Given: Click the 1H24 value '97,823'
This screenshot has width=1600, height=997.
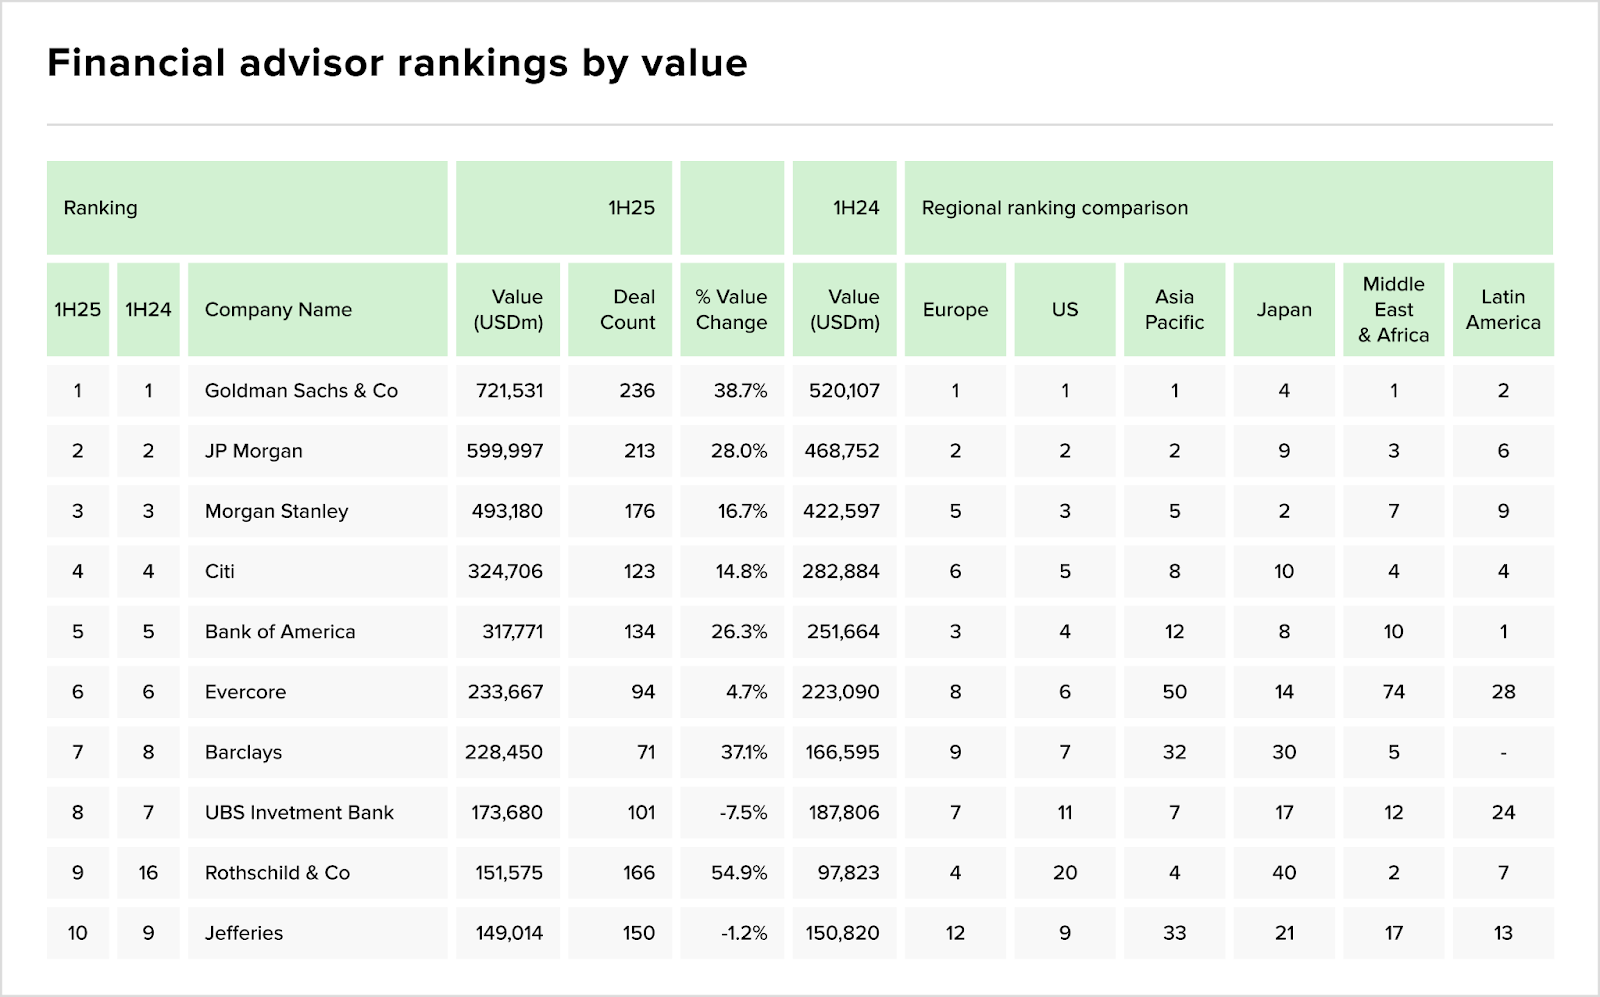Looking at the screenshot, I should tap(845, 873).
